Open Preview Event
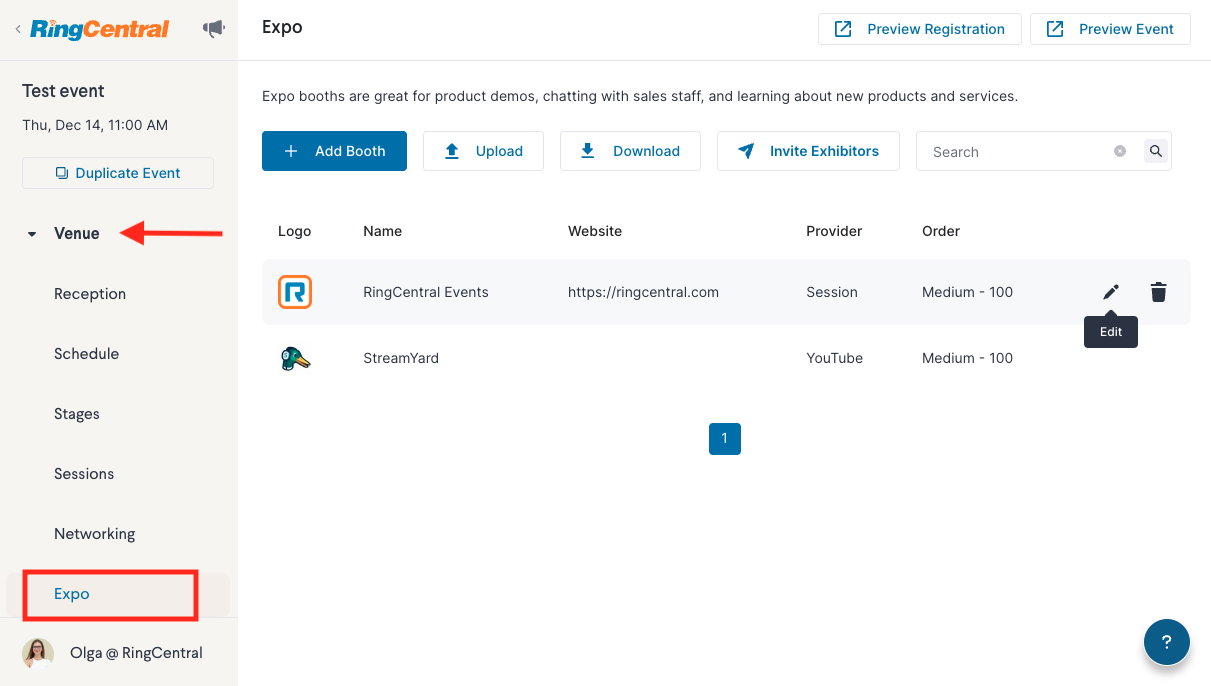1211x686 pixels. 1110,29
